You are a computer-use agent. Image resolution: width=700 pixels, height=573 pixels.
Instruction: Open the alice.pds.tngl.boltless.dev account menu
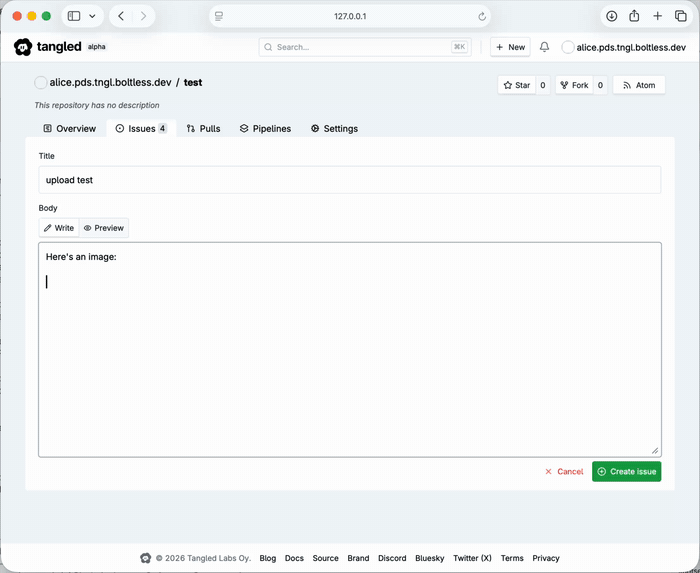pos(624,47)
